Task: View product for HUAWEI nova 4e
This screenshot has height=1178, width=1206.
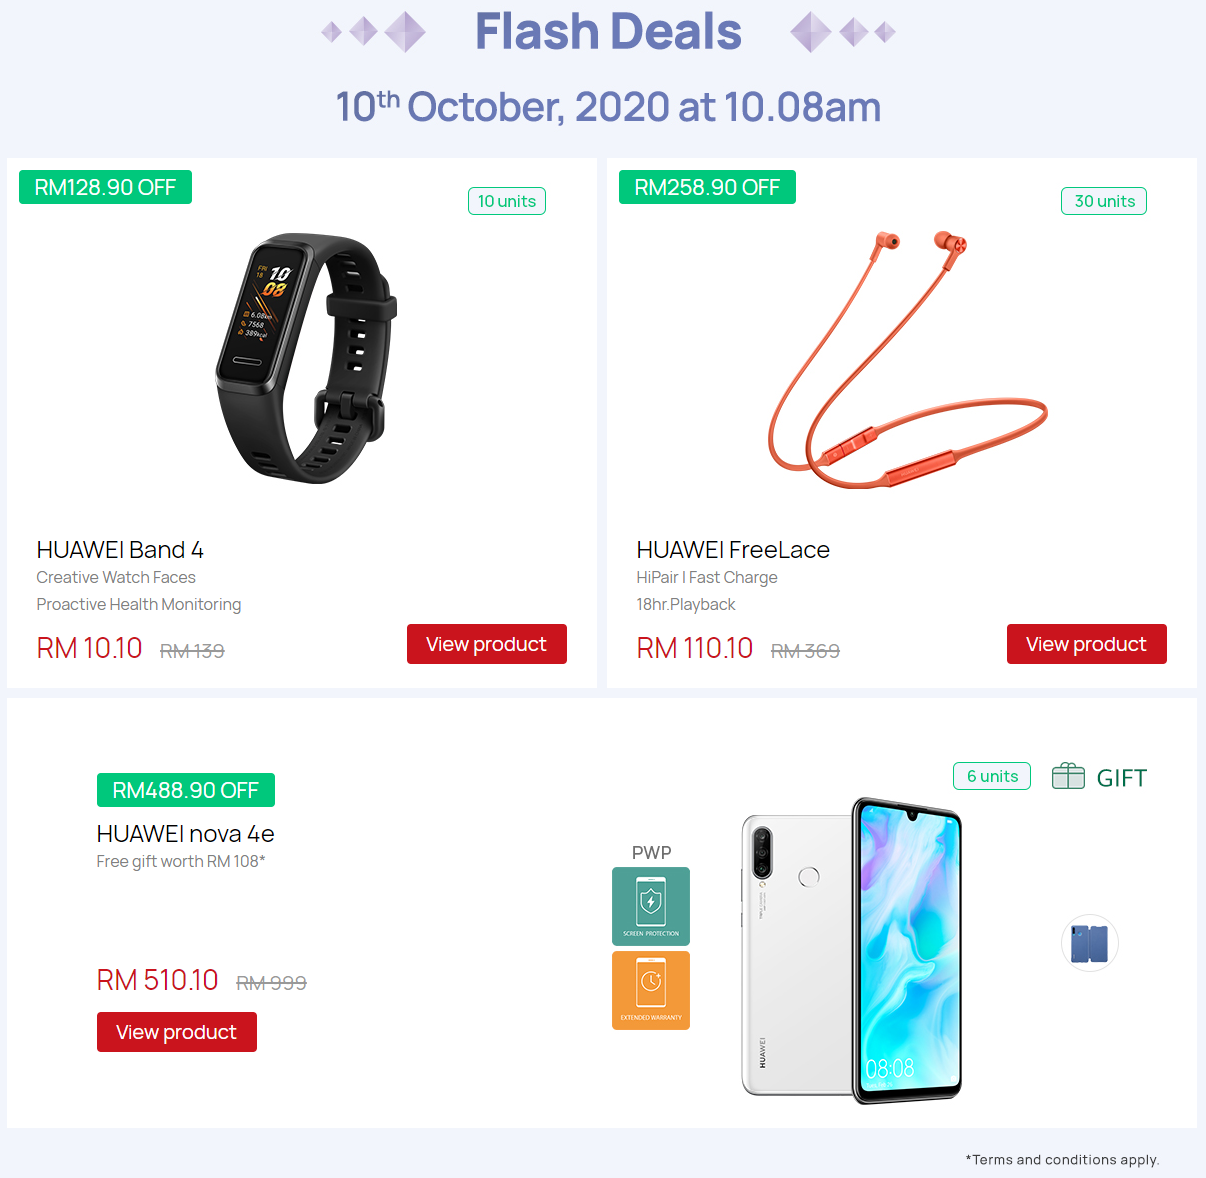Action: 177,1032
